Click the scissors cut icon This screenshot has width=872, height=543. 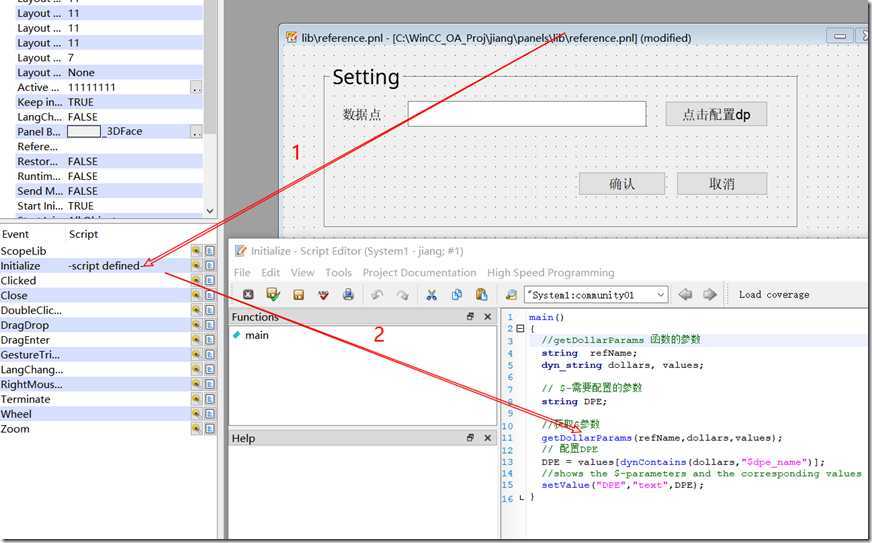click(431, 295)
